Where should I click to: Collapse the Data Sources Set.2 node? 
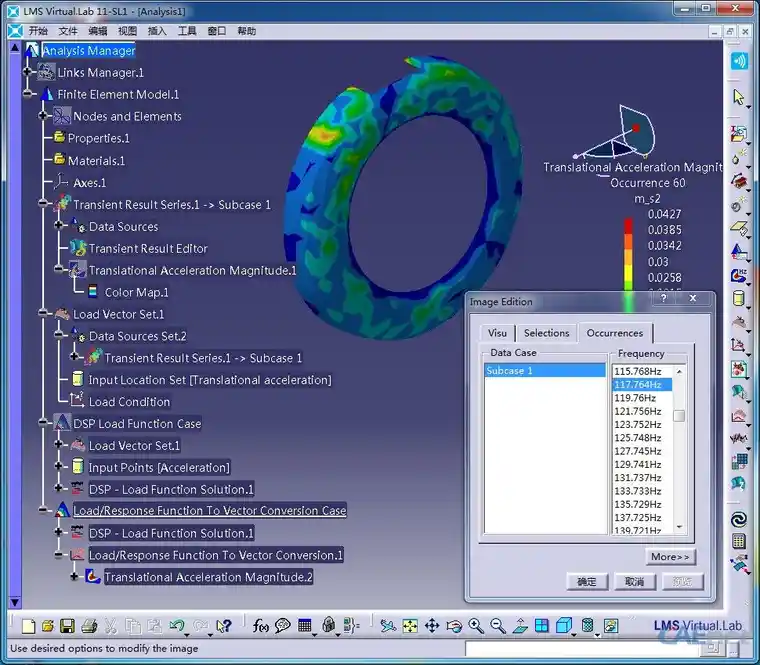pos(59,335)
